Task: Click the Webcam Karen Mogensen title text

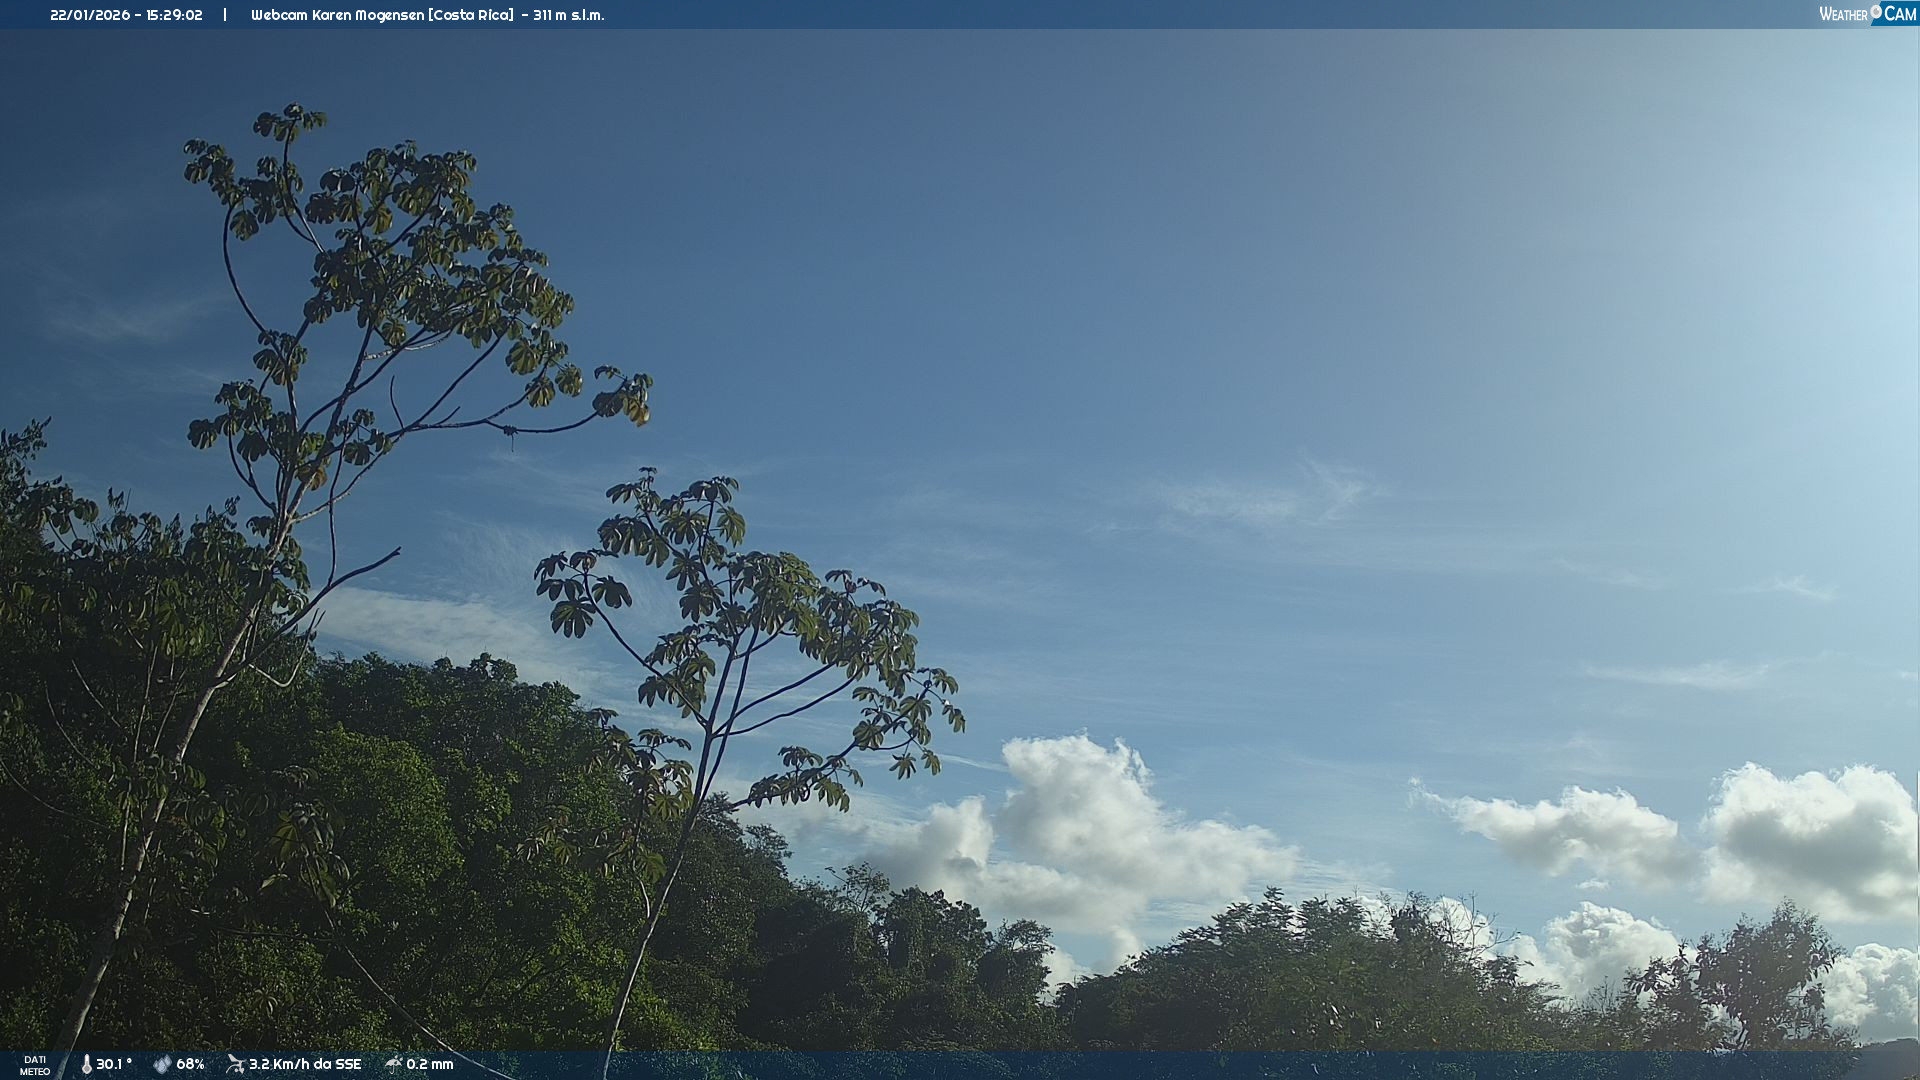Action: click(338, 15)
